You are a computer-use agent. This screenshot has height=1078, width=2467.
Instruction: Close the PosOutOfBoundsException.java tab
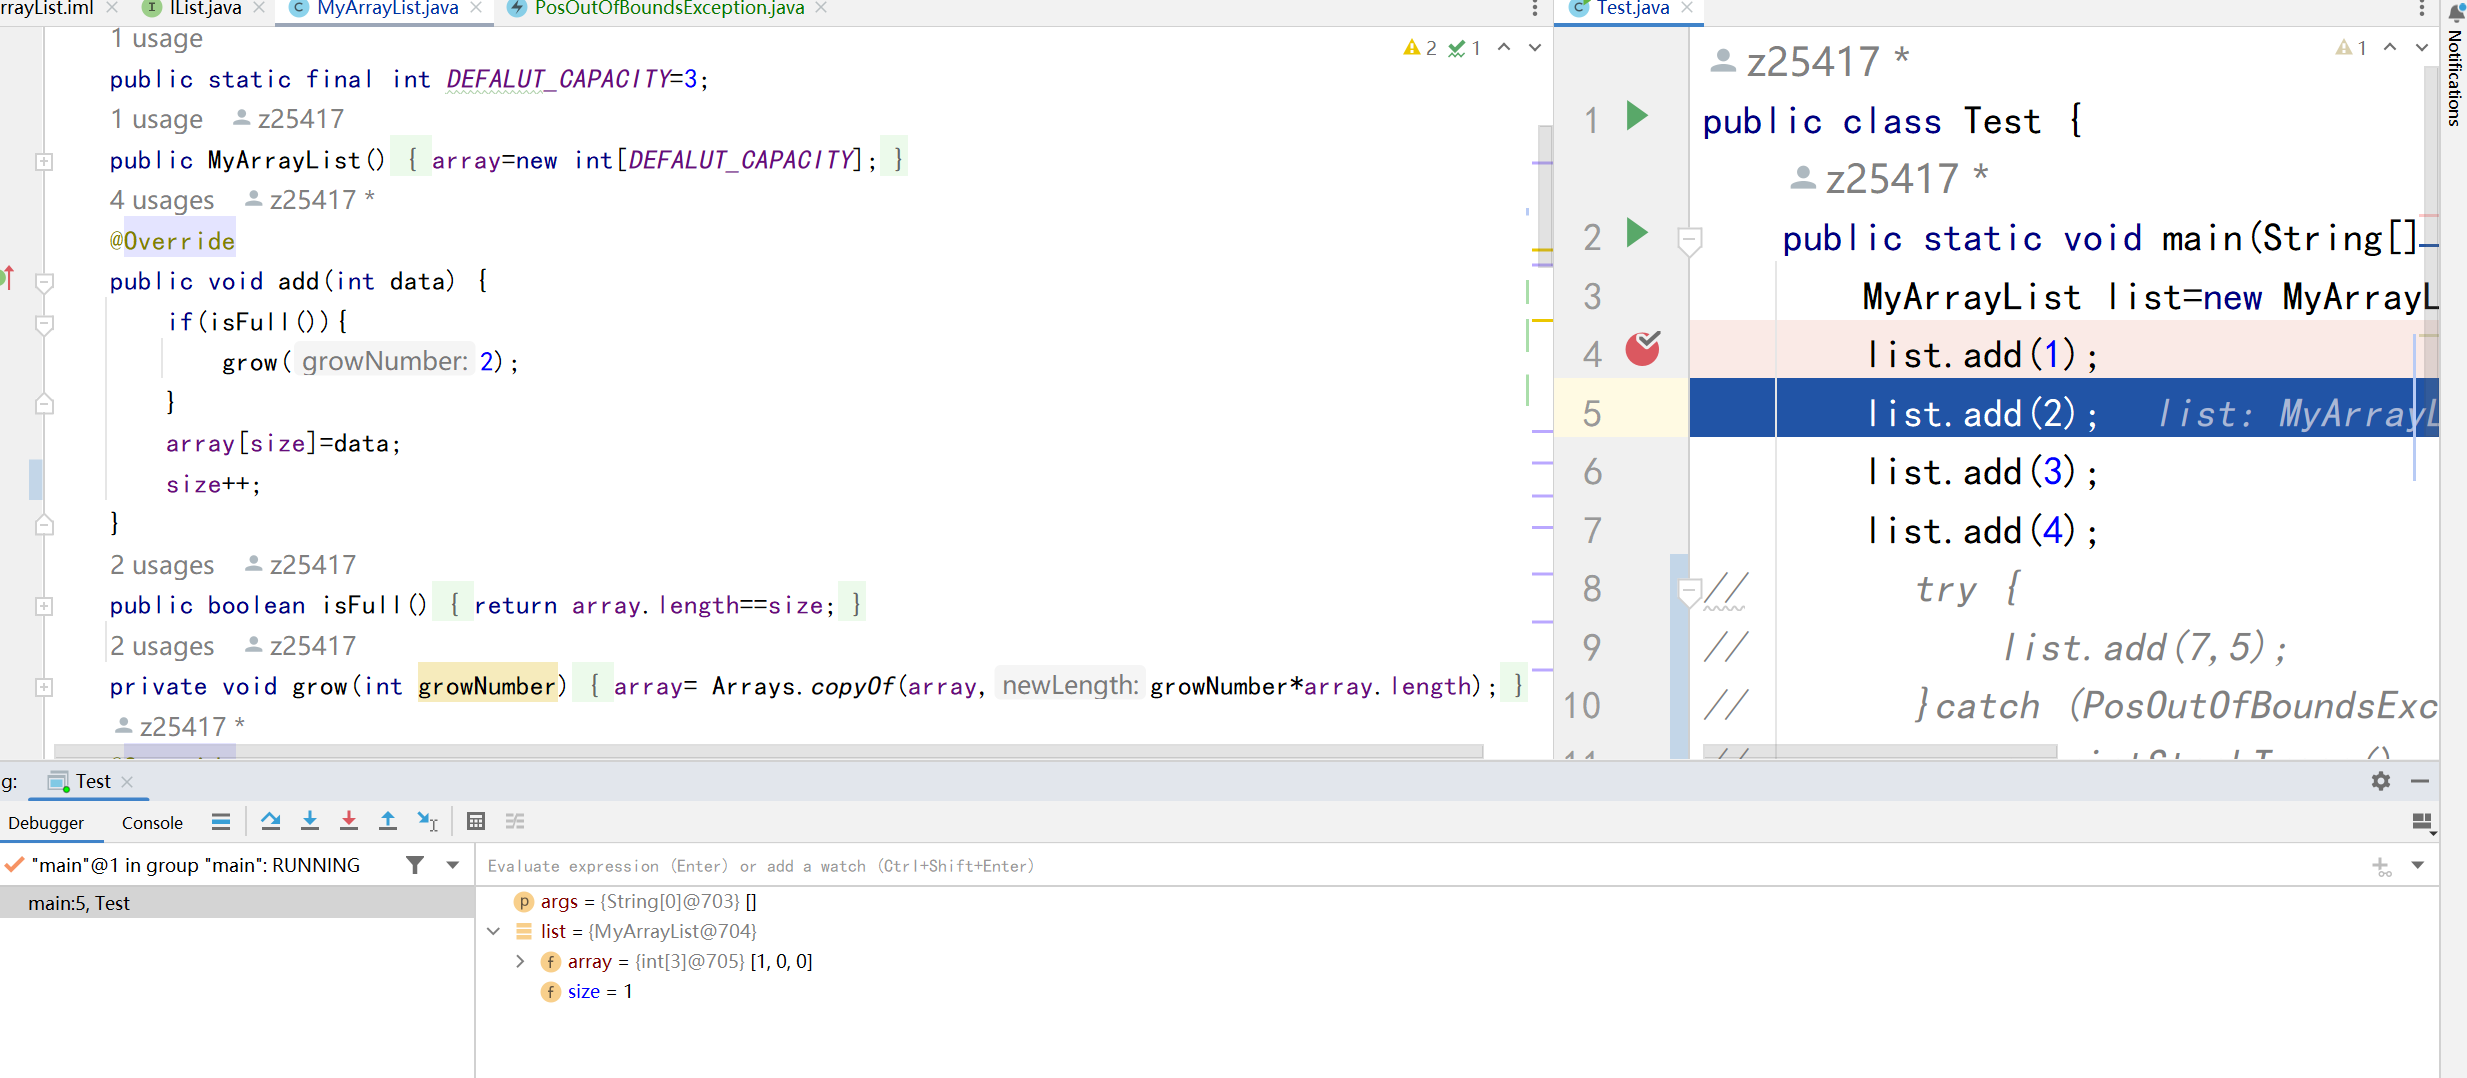(821, 8)
